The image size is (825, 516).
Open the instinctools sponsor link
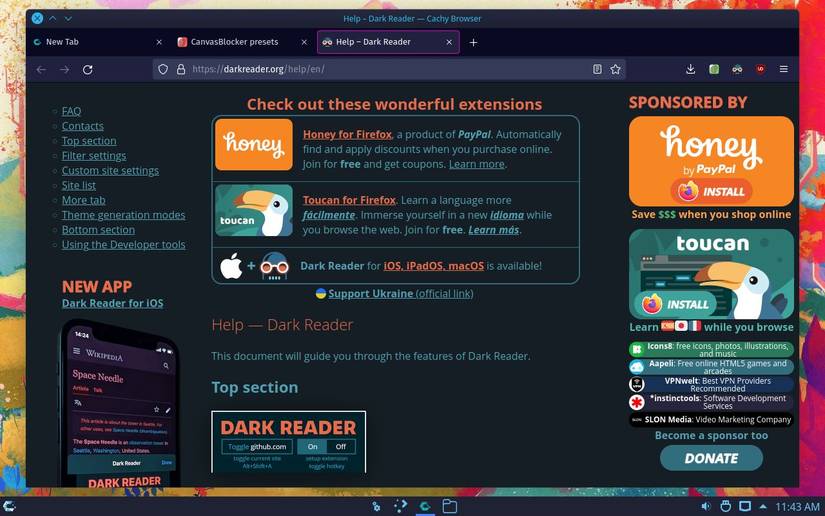711,402
